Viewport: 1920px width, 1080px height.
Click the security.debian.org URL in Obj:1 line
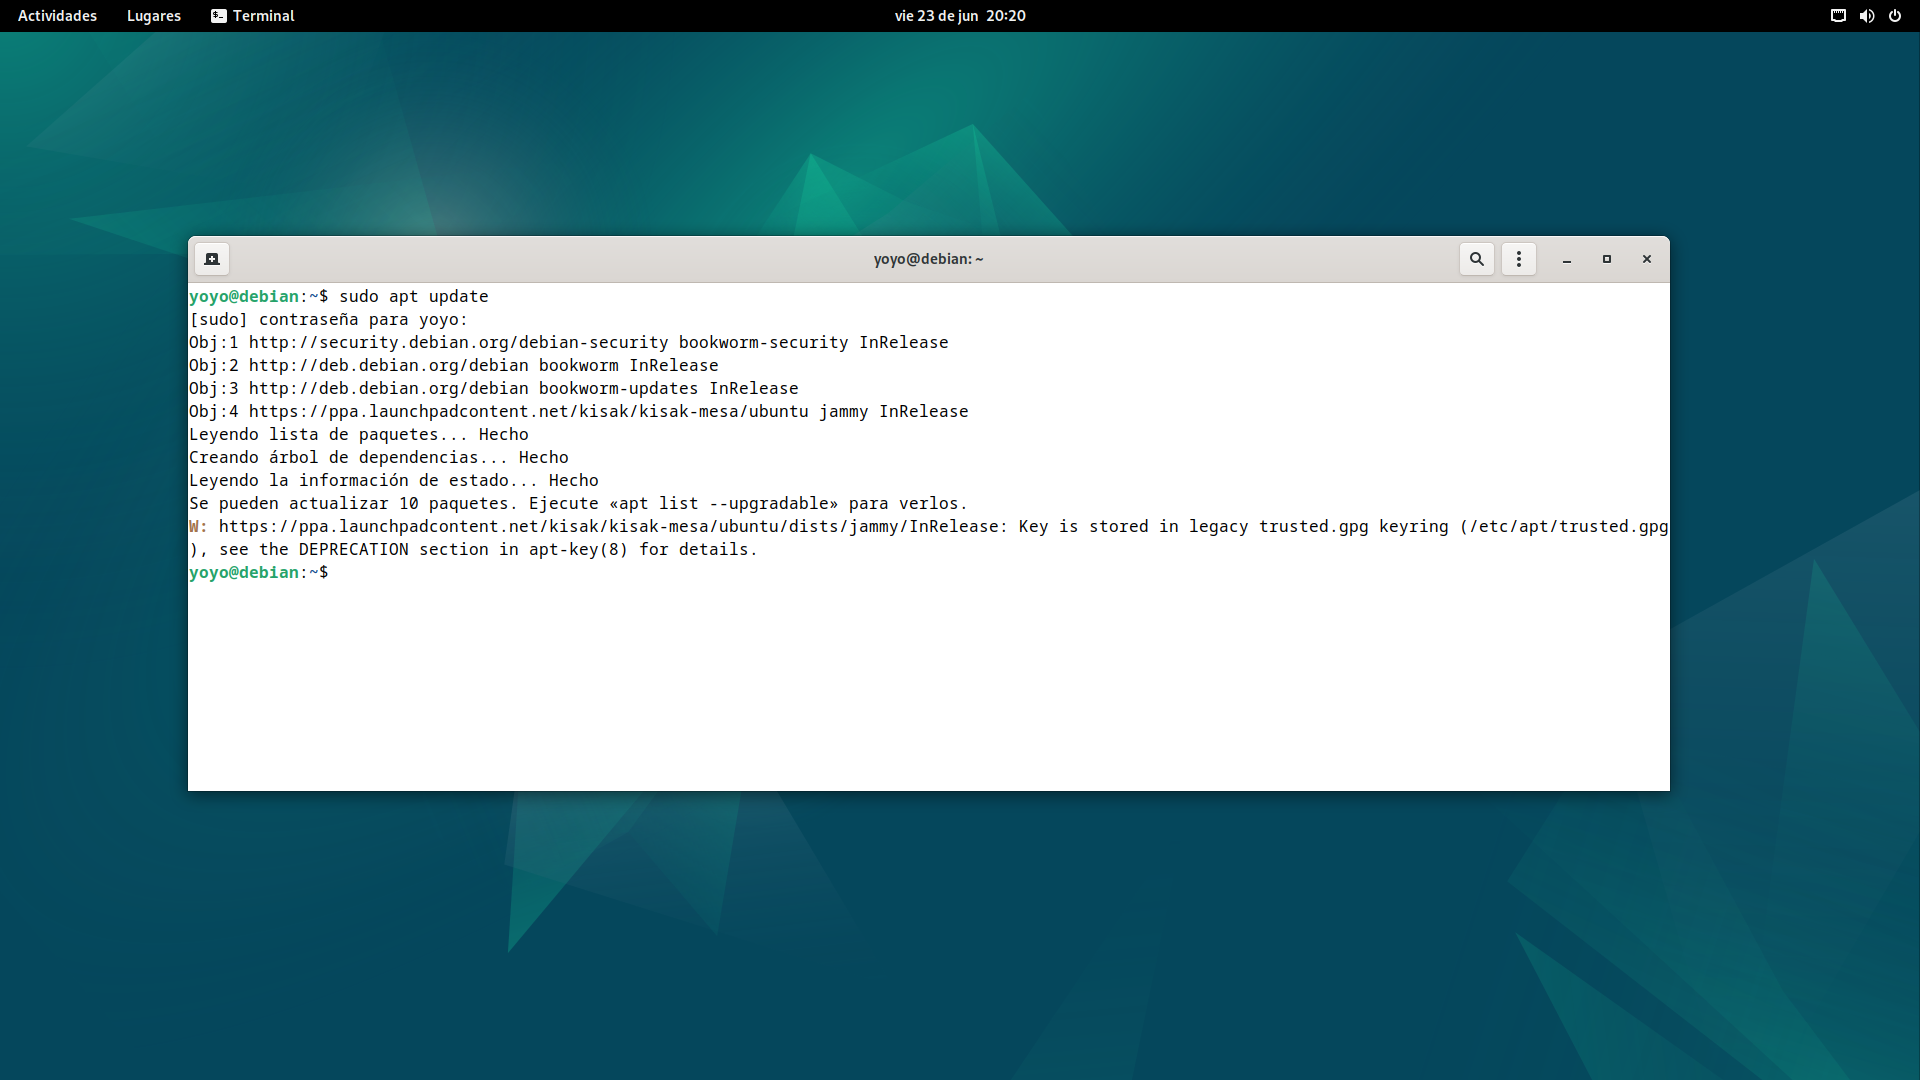point(458,343)
